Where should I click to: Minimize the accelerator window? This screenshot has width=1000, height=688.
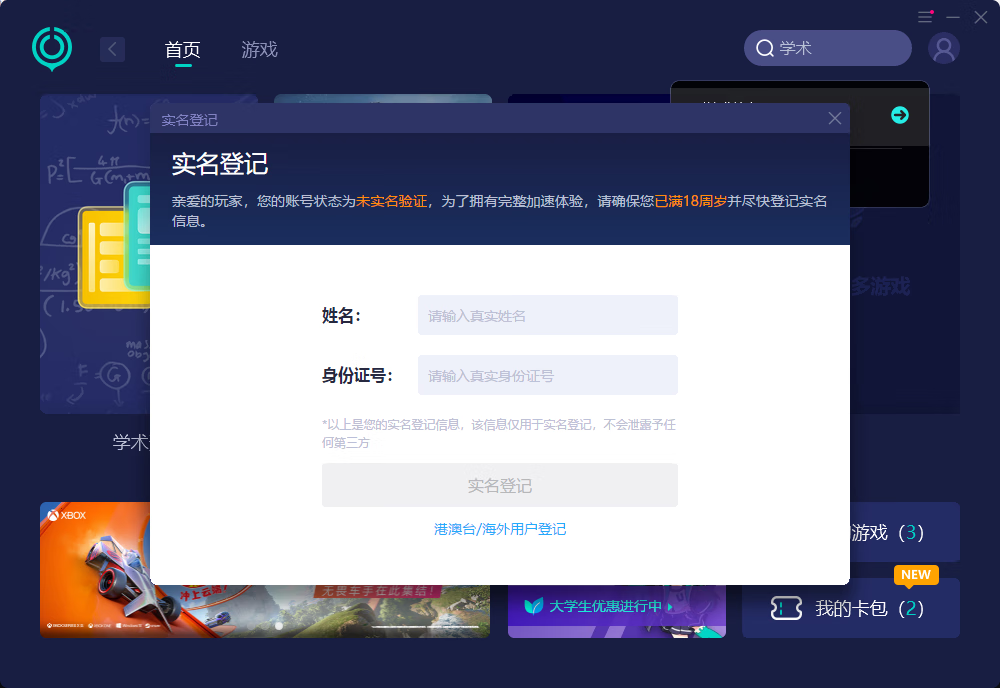[x=953, y=17]
